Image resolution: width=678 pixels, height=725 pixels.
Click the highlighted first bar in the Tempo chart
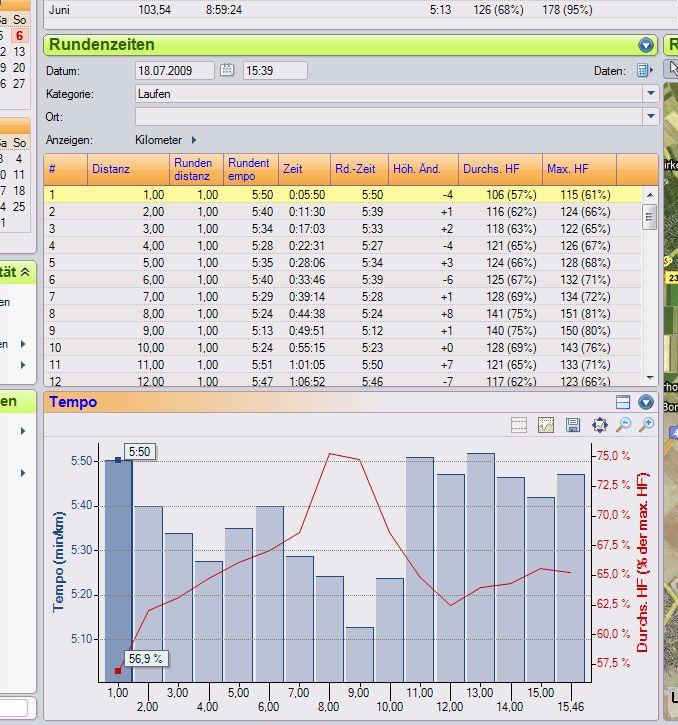click(x=118, y=571)
